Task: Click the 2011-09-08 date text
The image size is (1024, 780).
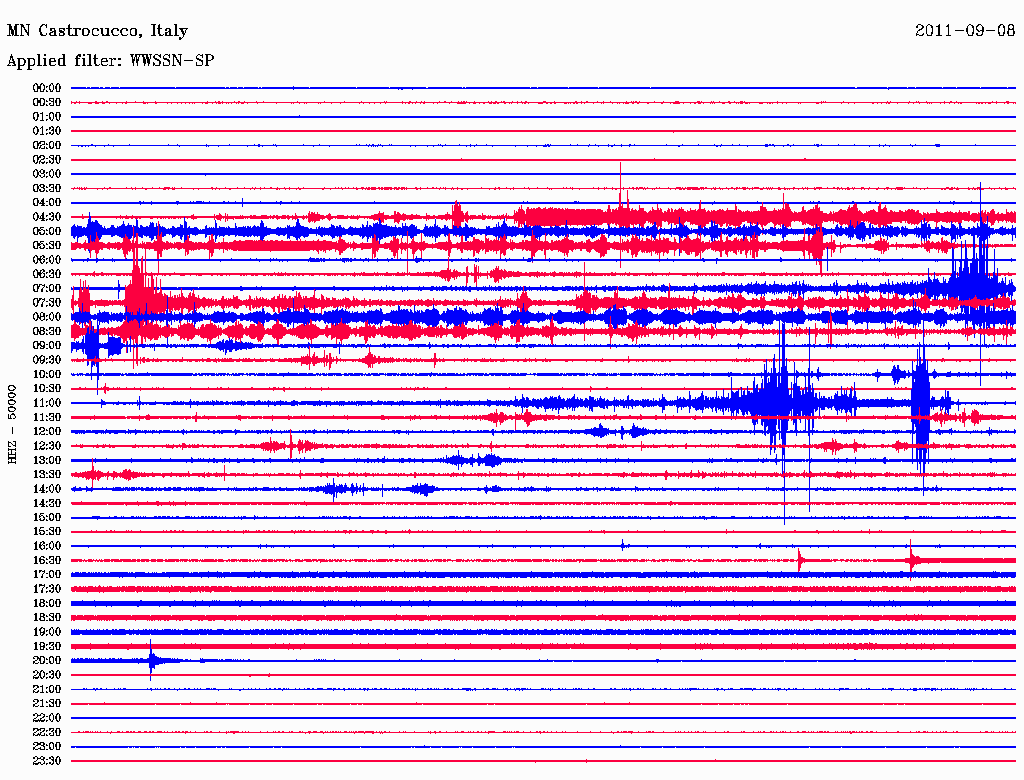Action: [965, 30]
